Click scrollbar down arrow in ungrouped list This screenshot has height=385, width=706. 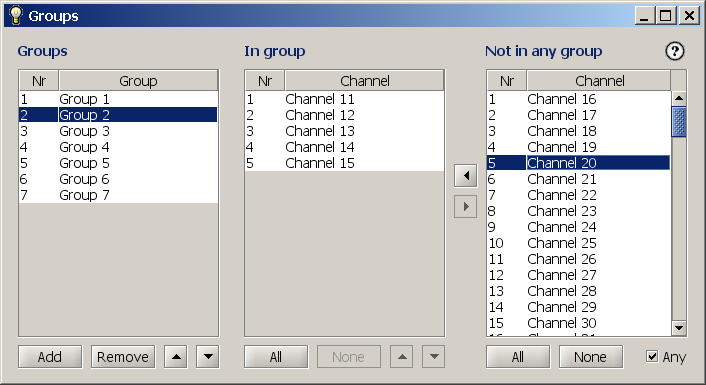click(x=679, y=328)
